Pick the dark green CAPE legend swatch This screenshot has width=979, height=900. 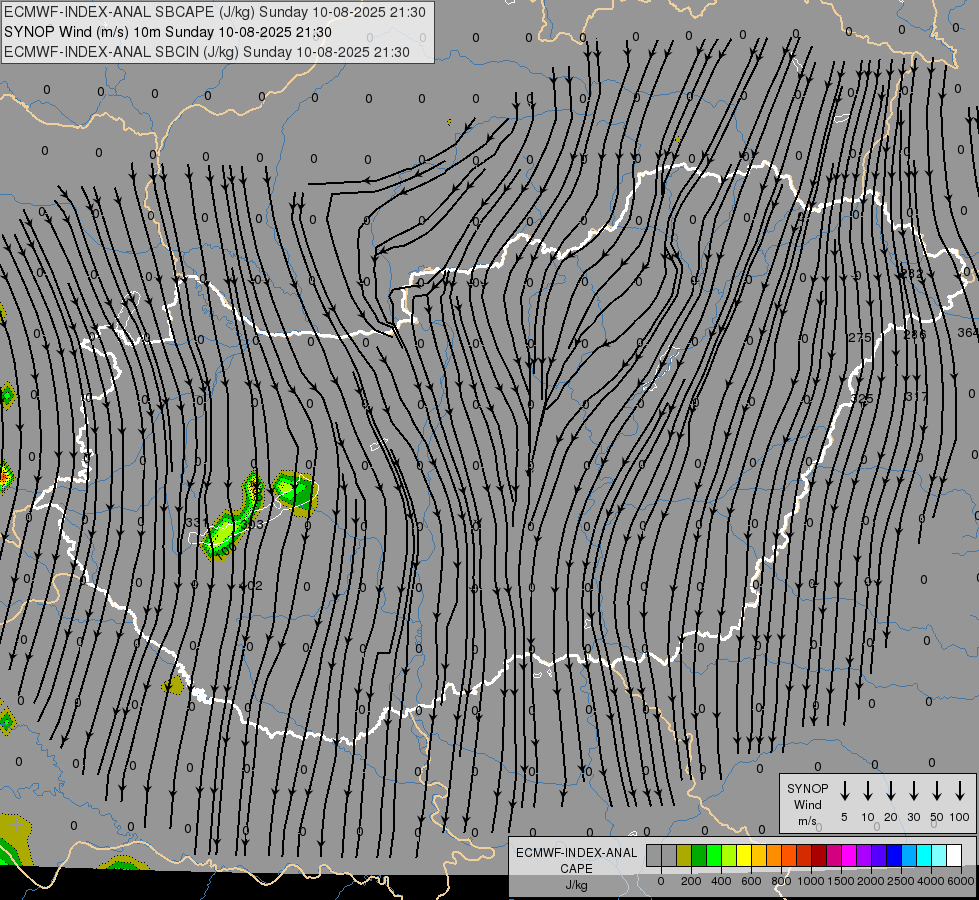point(699,855)
